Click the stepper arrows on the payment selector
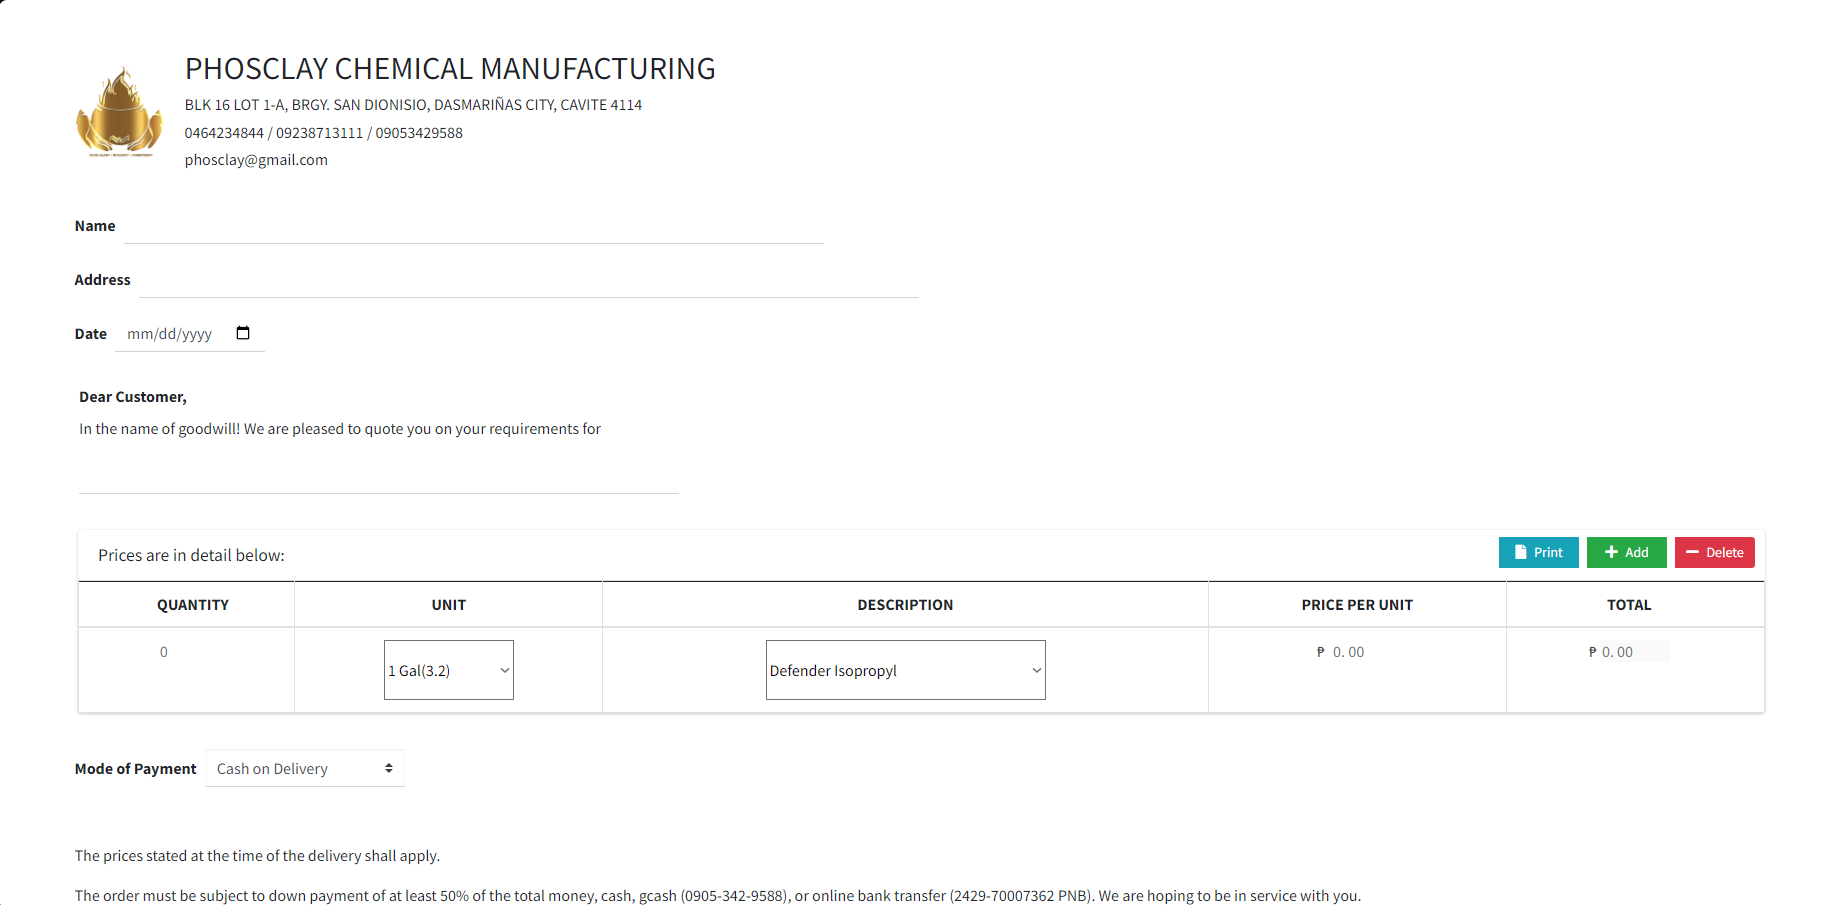The width and height of the screenshot is (1843, 905). coord(389,768)
